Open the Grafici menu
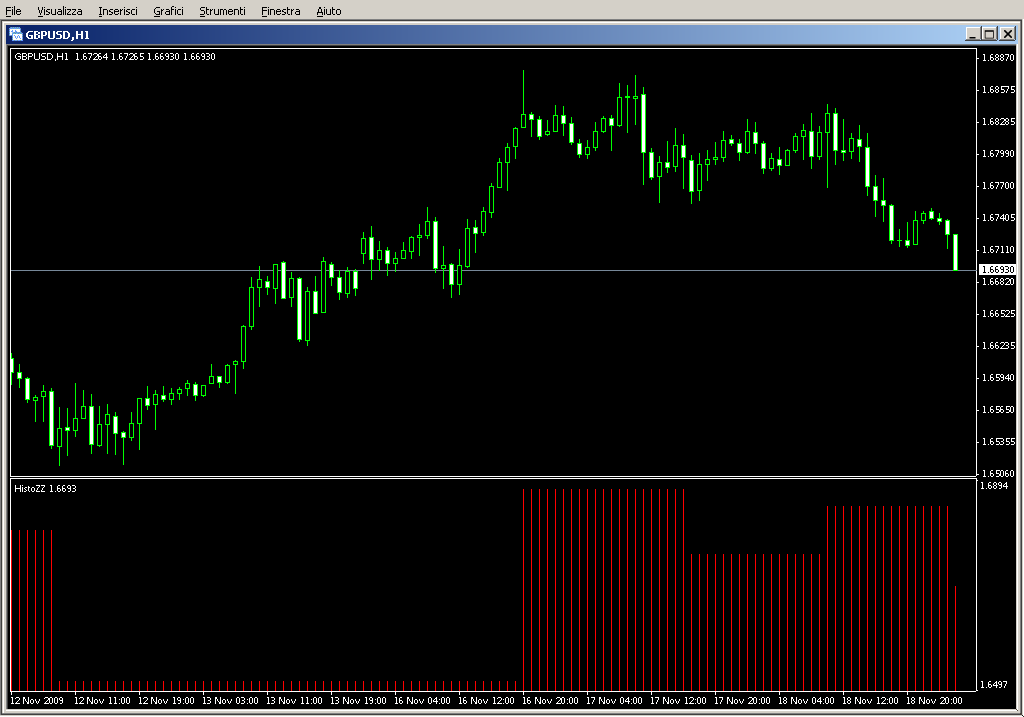Screen dimensions: 1024x717 (168, 11)
